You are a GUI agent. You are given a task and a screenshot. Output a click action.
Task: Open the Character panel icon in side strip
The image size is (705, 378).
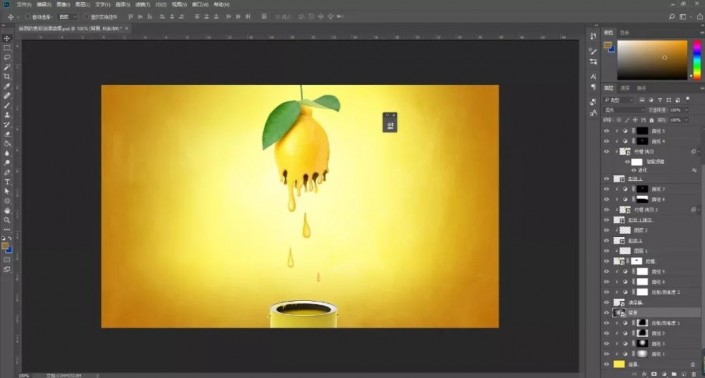(x=593, y=77)
